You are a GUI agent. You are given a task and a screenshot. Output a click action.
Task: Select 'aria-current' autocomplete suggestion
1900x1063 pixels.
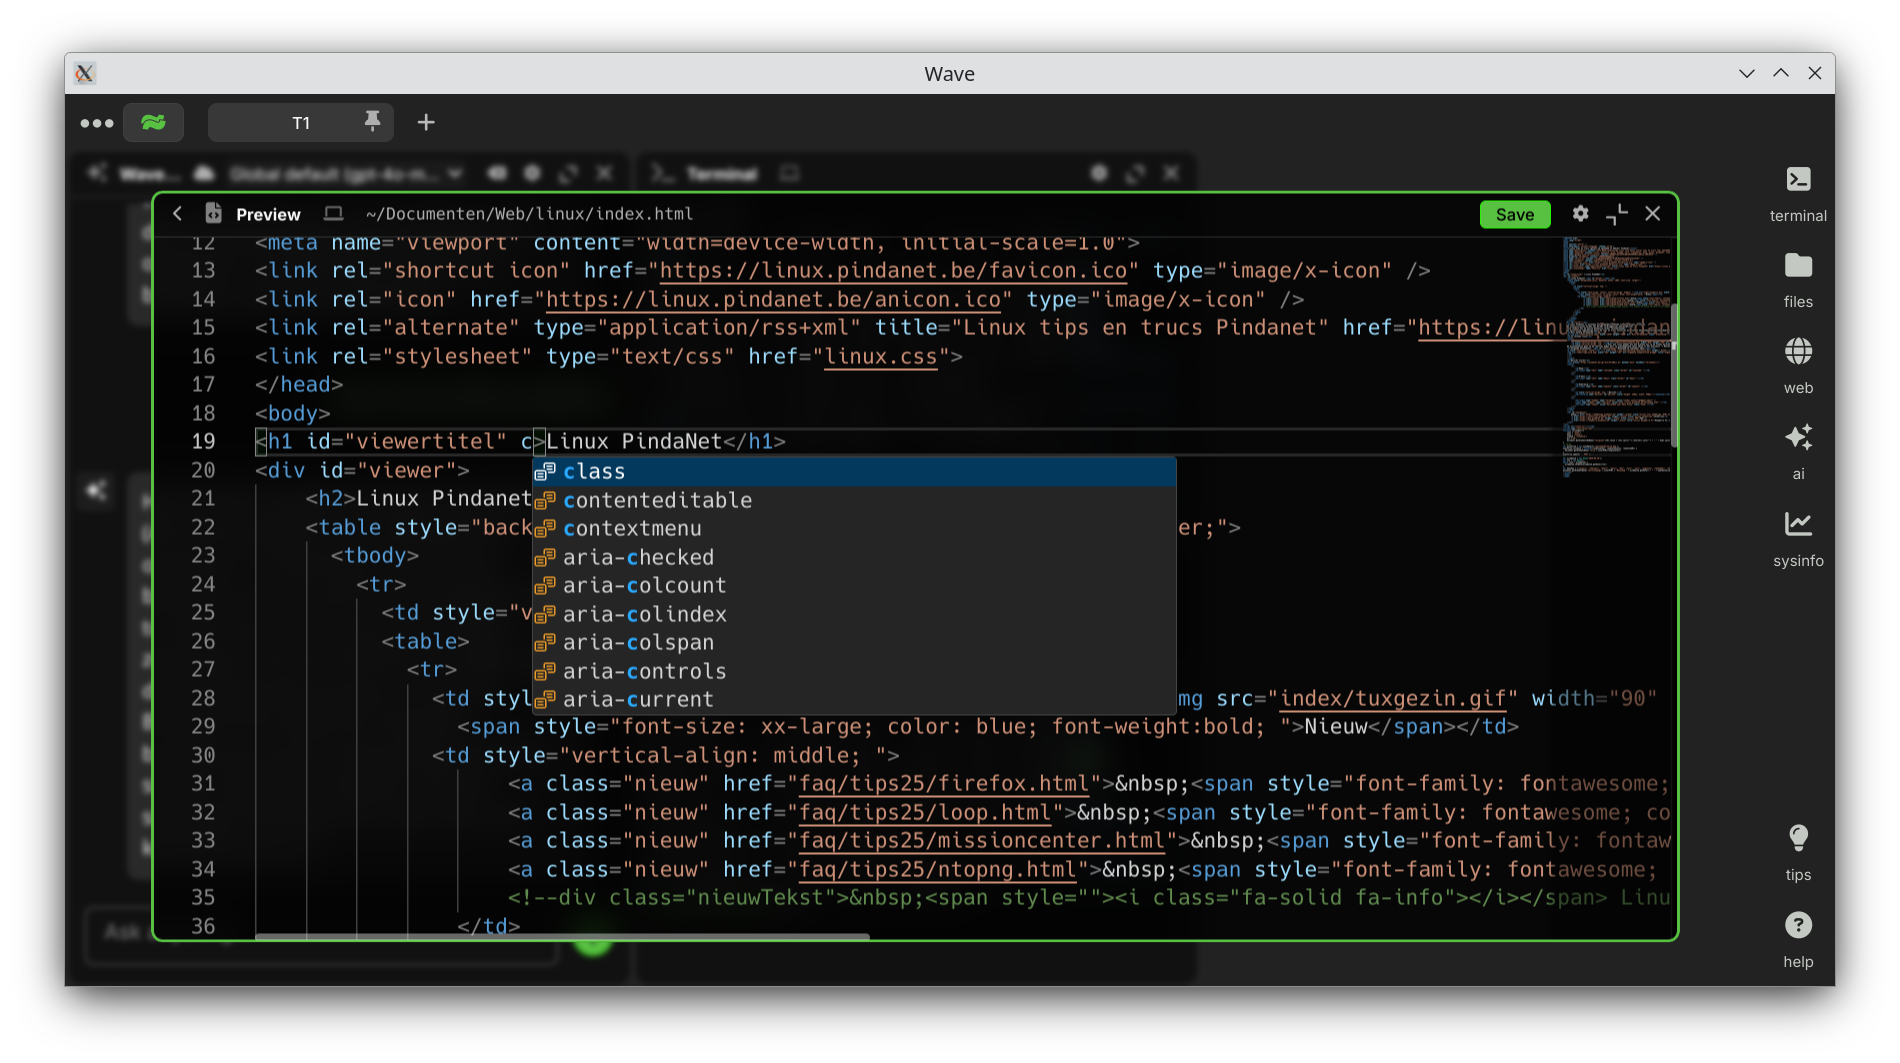point(854,699)
